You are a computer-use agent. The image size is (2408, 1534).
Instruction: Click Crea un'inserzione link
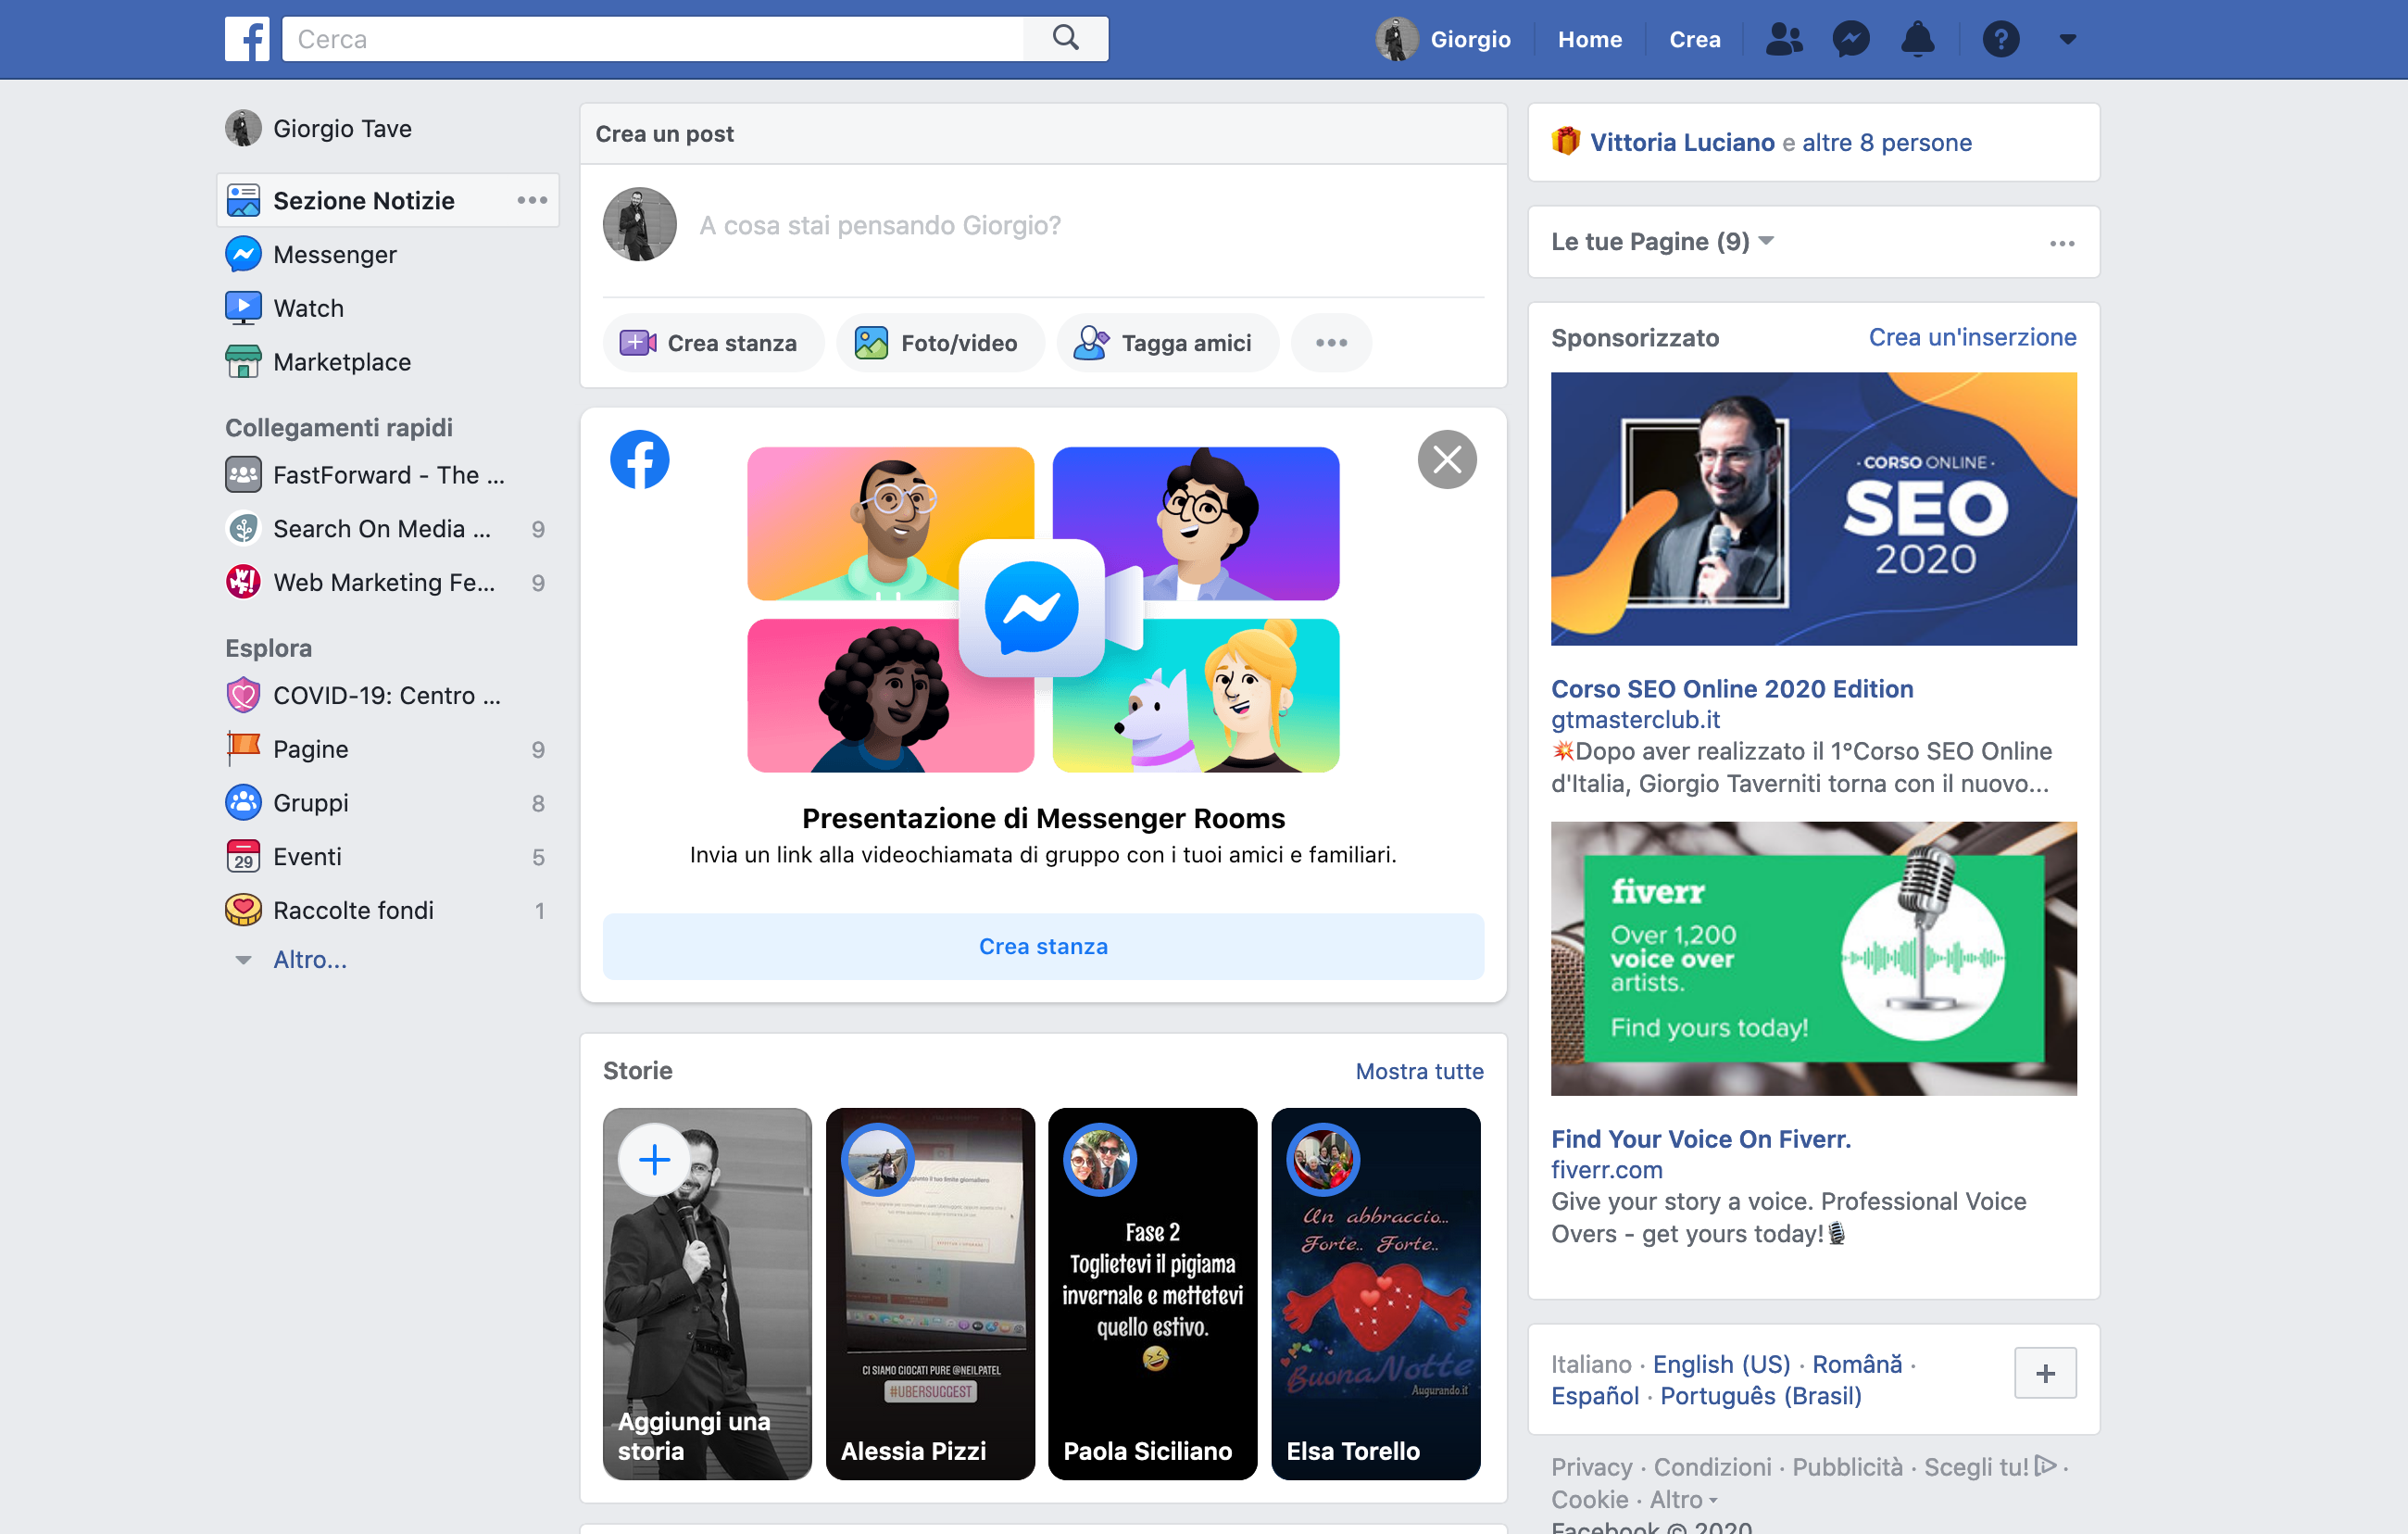point(1972,337)
